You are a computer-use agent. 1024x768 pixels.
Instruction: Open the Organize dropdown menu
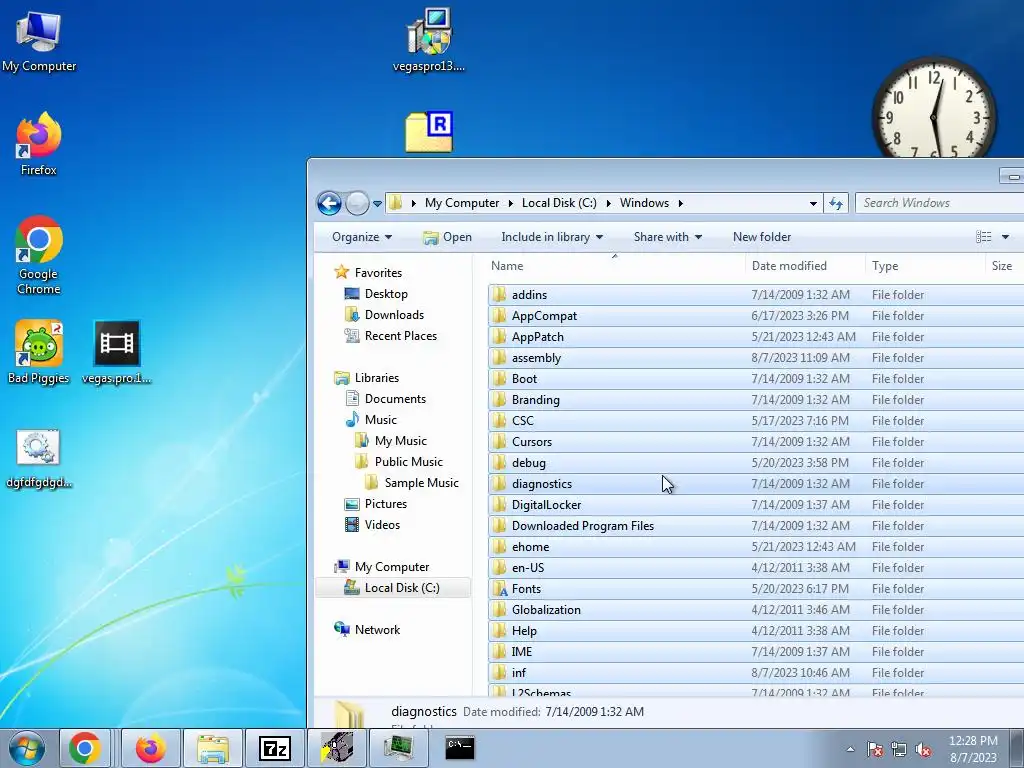coord(362,237)
